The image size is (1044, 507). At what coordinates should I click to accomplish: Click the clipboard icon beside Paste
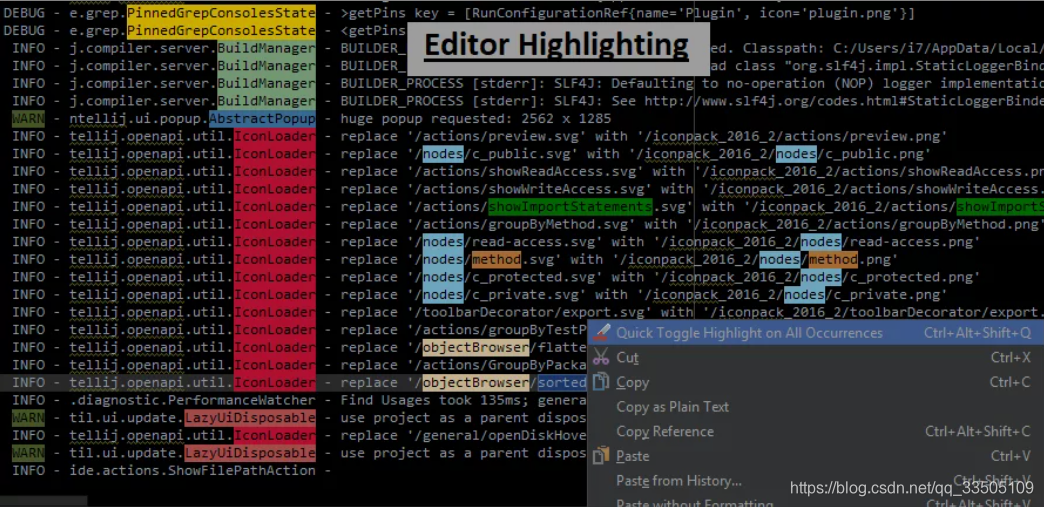pos(601,456)
